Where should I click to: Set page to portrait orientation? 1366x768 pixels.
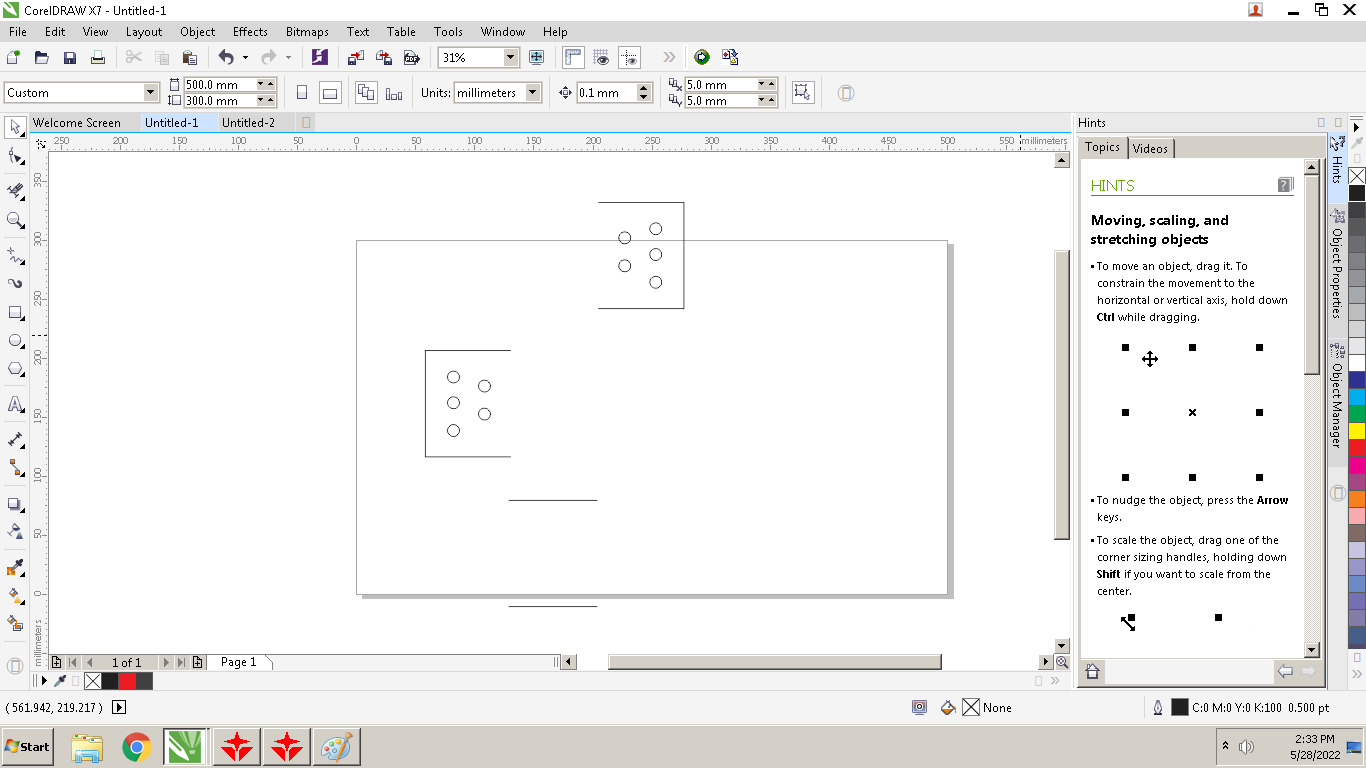click(x=302, y=93)
